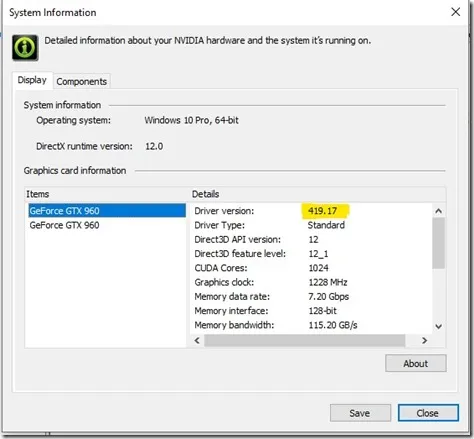Switch to the Components tab

pos(82,81)
